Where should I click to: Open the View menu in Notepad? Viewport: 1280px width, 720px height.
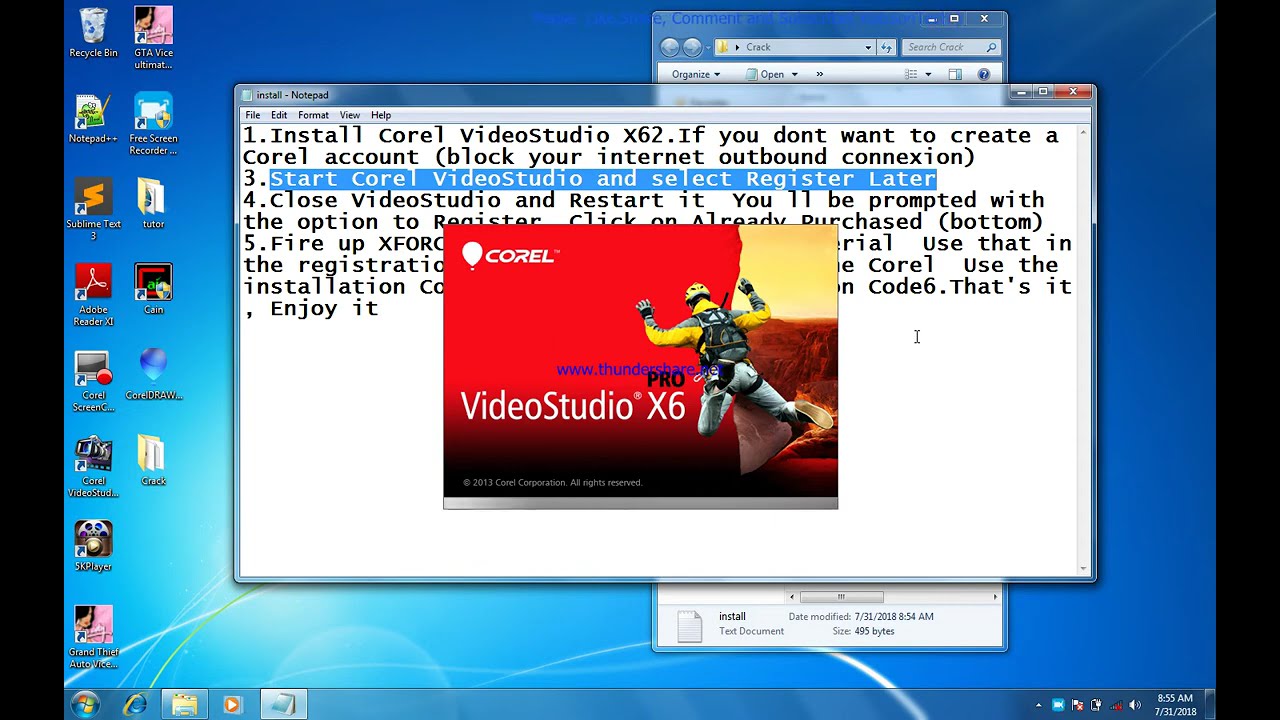349,115
